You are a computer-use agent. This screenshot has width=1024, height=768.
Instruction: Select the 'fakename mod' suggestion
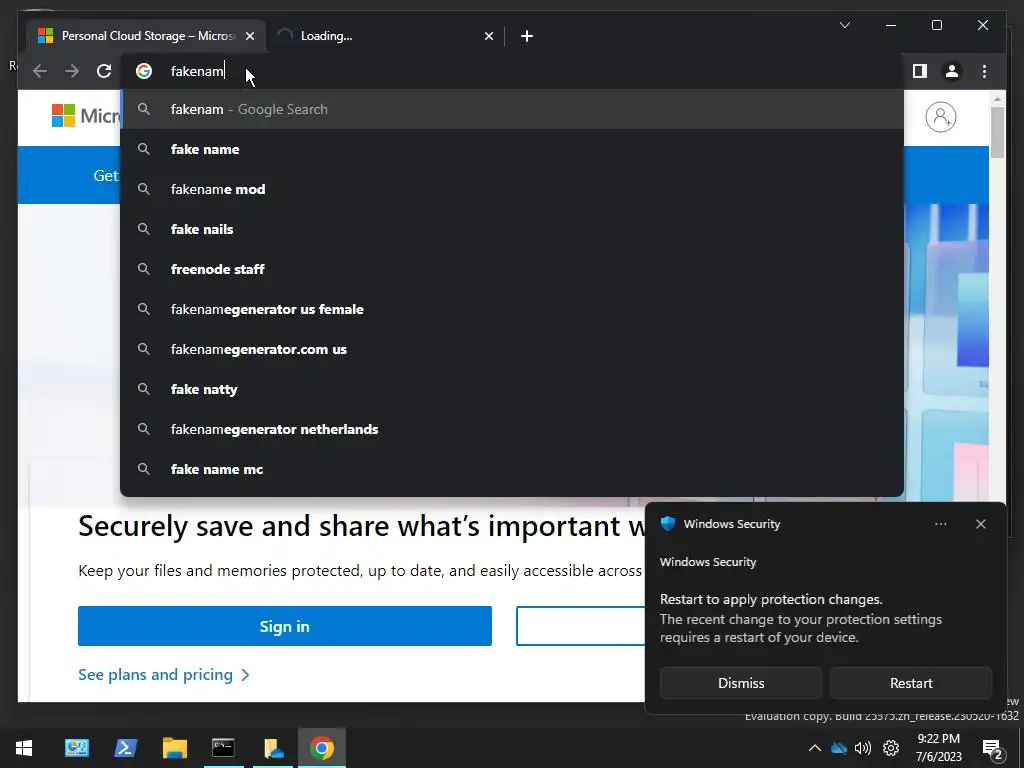point(512,189)
